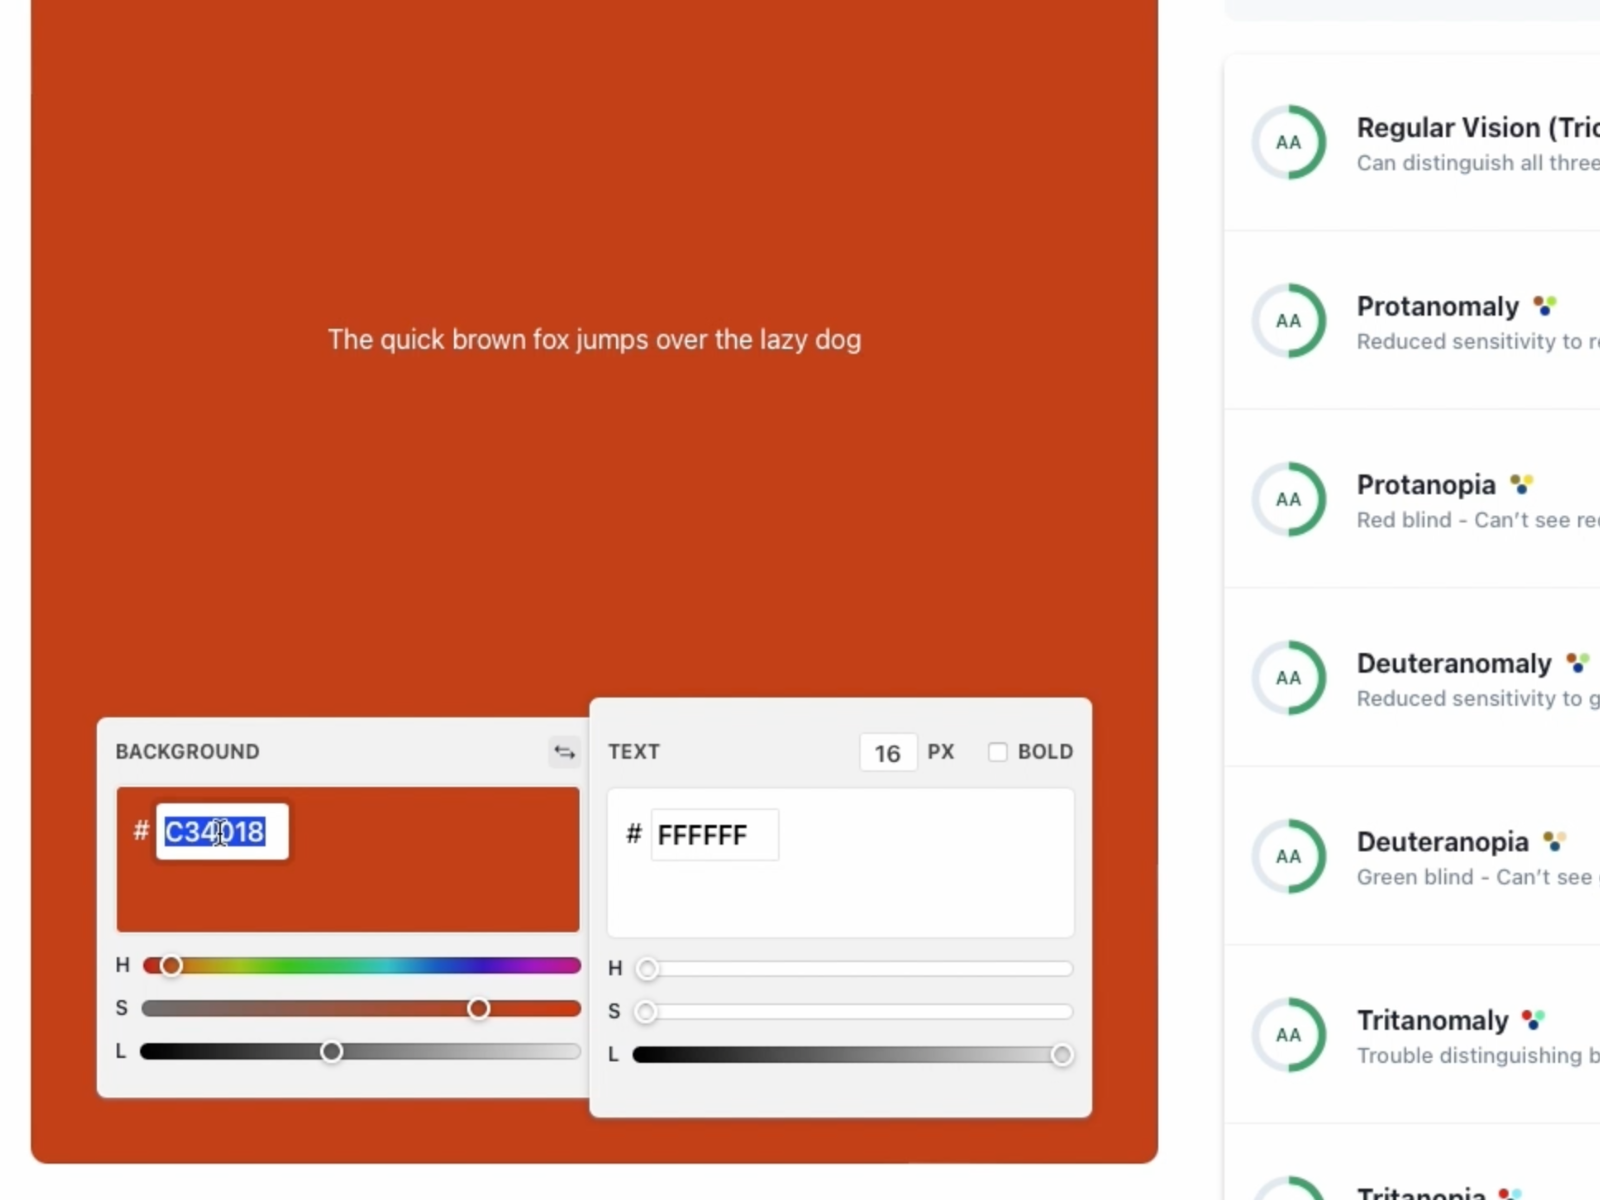Screen dimensions: 1600x1200
Task: Select the Protanomaly heading
Action: tap(1438, 306)
